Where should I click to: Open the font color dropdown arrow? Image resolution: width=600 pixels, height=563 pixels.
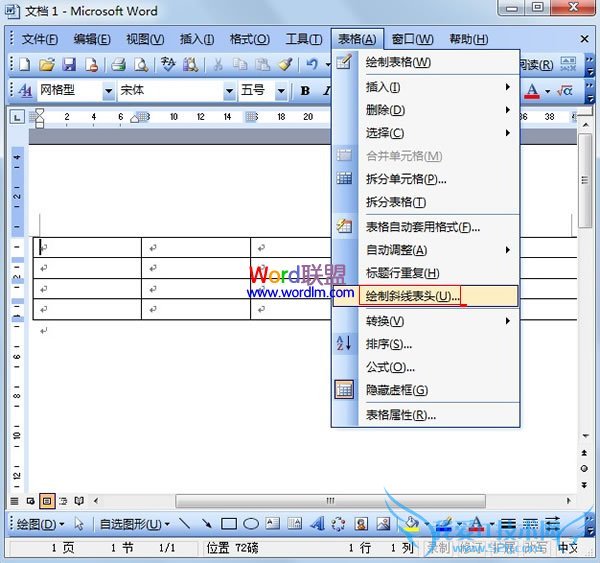(548, 91)
